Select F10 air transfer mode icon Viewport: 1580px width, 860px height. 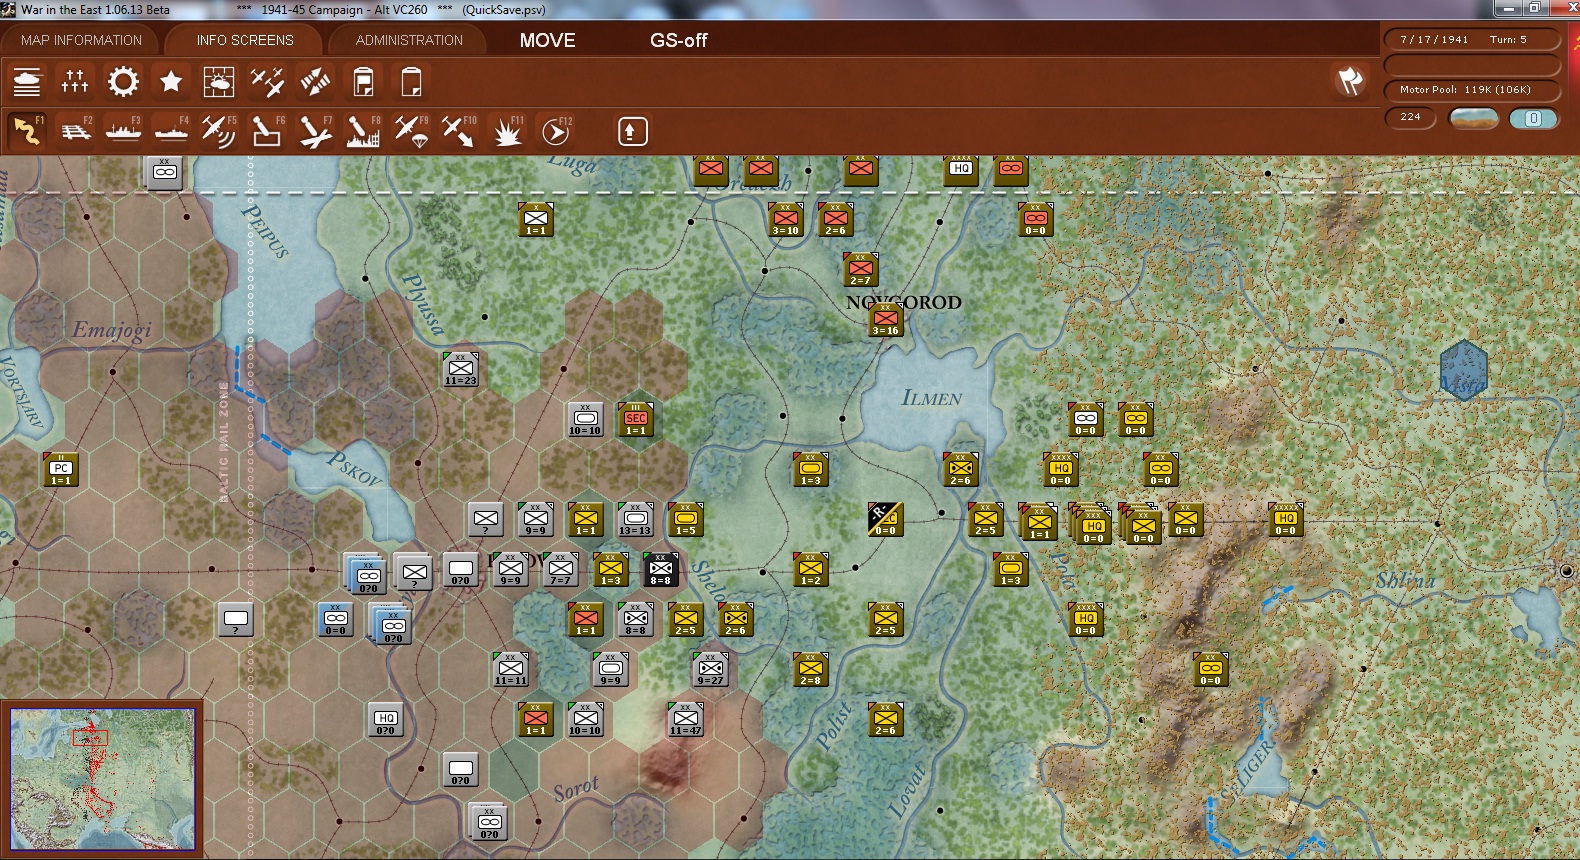click(459, 131)
